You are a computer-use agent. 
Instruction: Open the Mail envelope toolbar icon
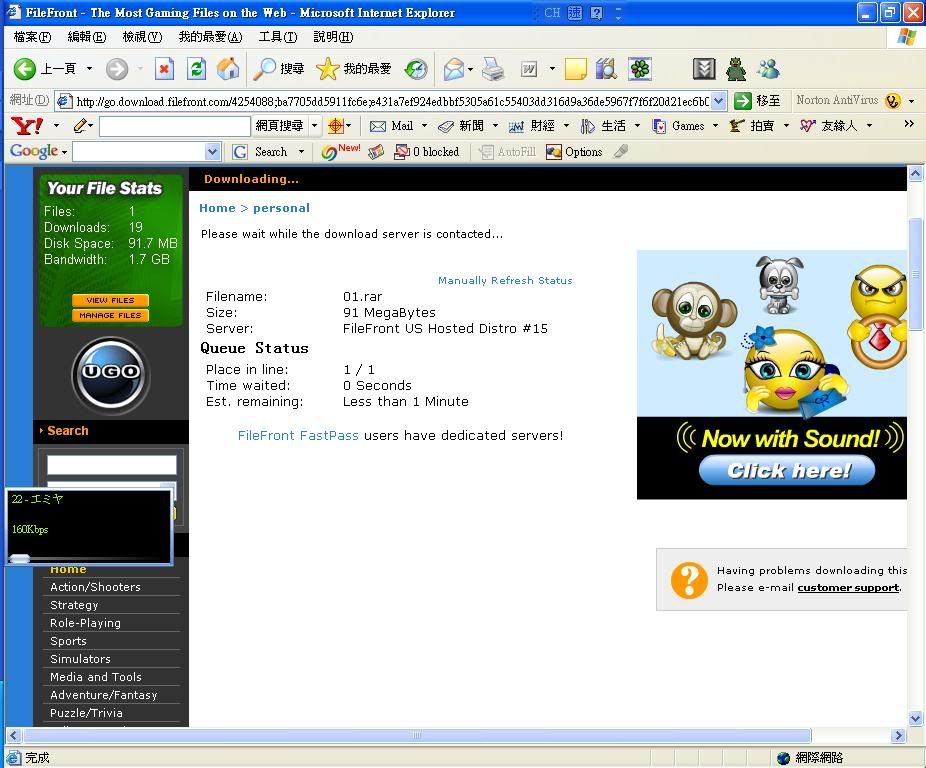454,69
